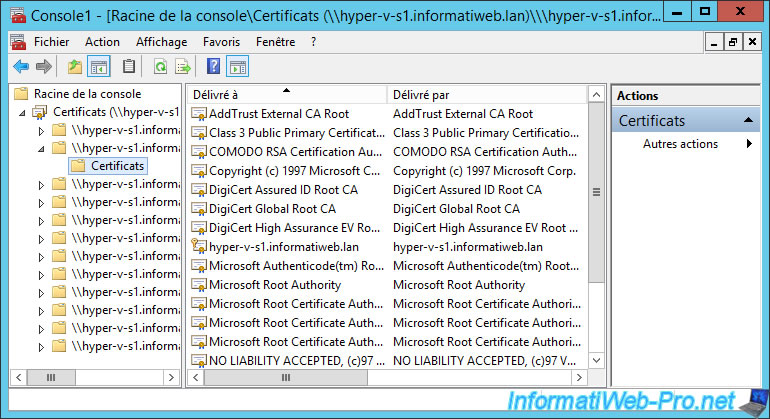Click the Up one level folder icon
Viewport: 770px width, 419px height.
pos(74,67)
